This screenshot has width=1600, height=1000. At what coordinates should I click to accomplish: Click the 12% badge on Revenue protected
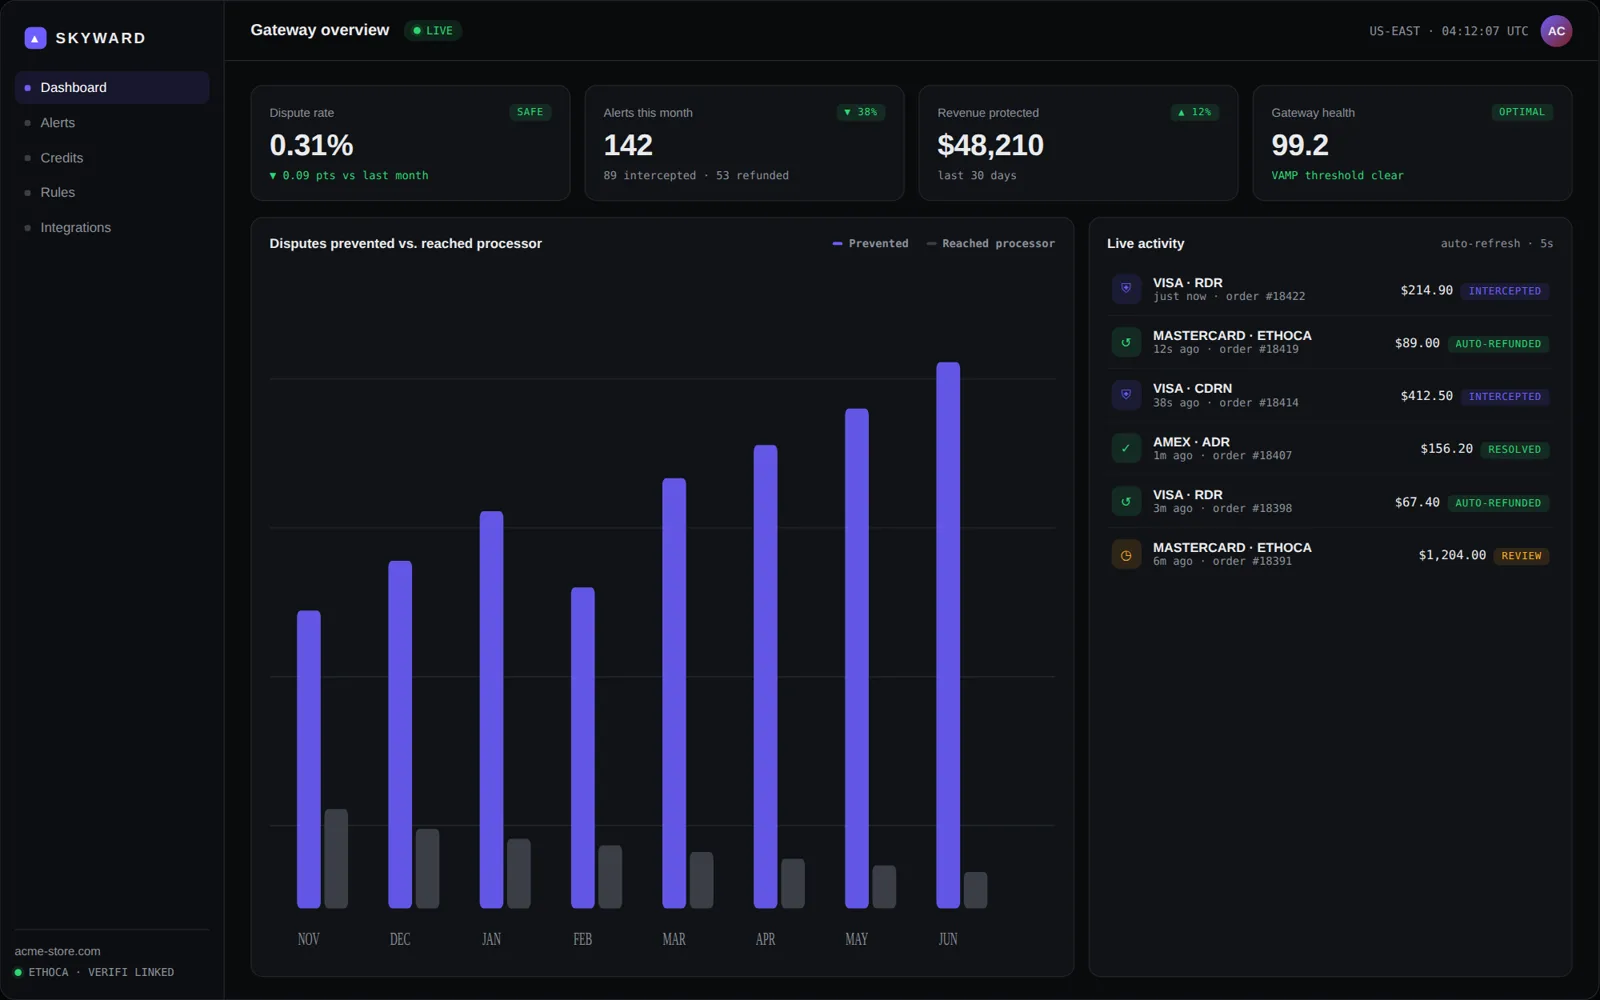pyautogui.click(x=1195, y=112)
